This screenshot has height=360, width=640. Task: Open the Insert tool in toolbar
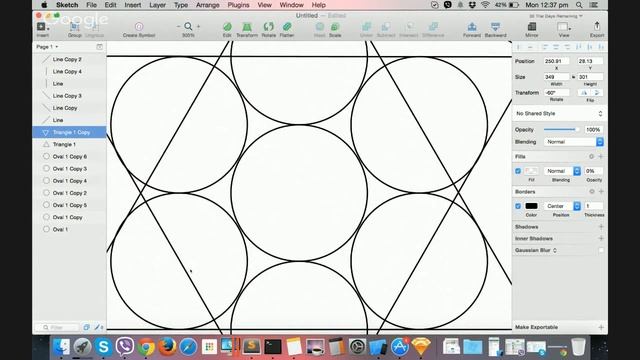pyautogui.click(x=43, y=27)
